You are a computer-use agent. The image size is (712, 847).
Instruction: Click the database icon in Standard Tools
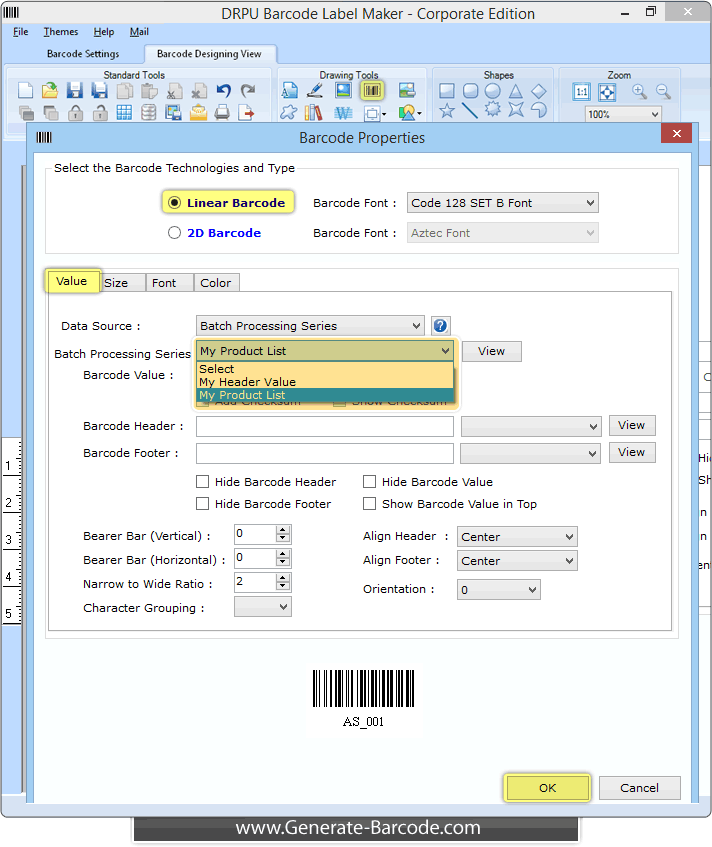(149, 112)
